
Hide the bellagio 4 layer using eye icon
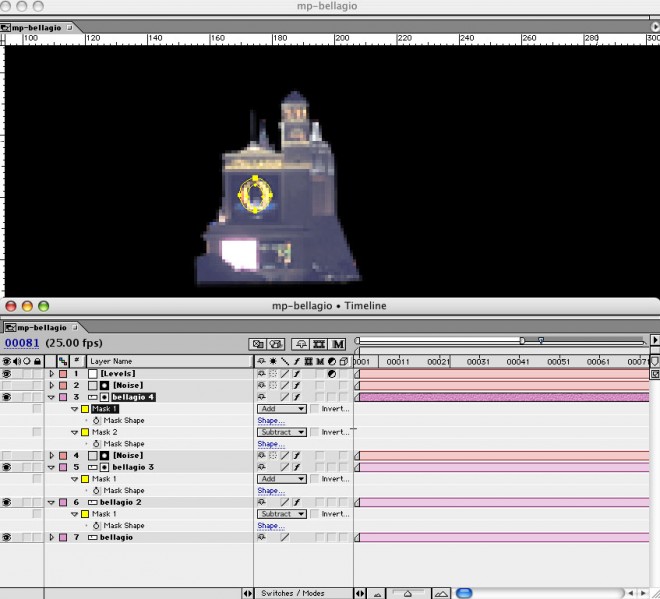(7, 397)
